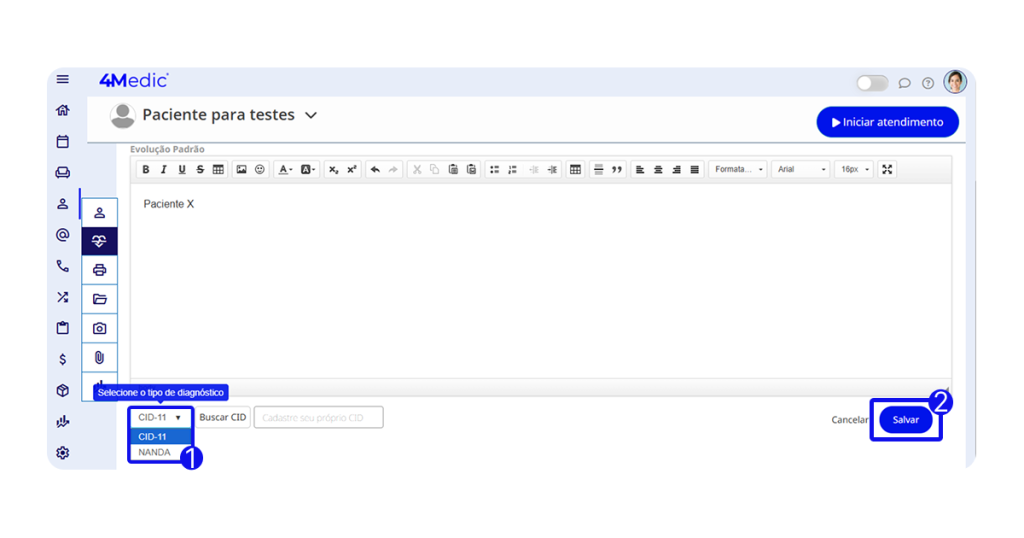Image resolution: width=1024 pixels, height=538 pixels.
Task: Select NANDA option in dropdown list
Action: [155, 452]
